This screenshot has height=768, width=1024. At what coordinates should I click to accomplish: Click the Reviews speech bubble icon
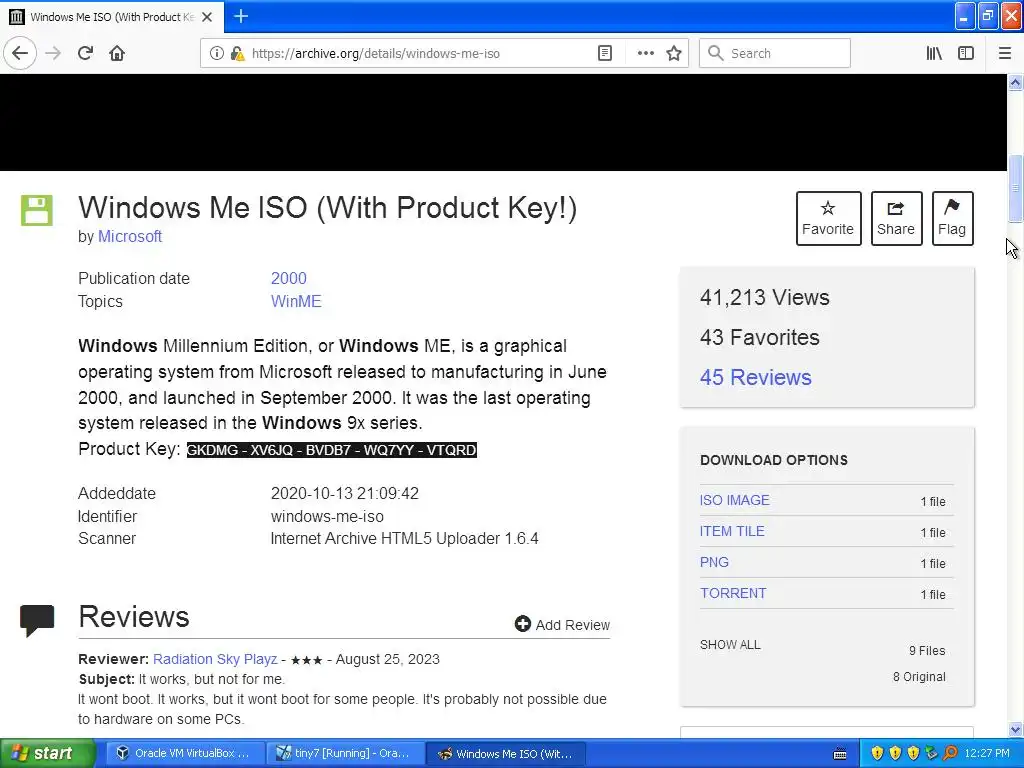[x=37, y=620]
